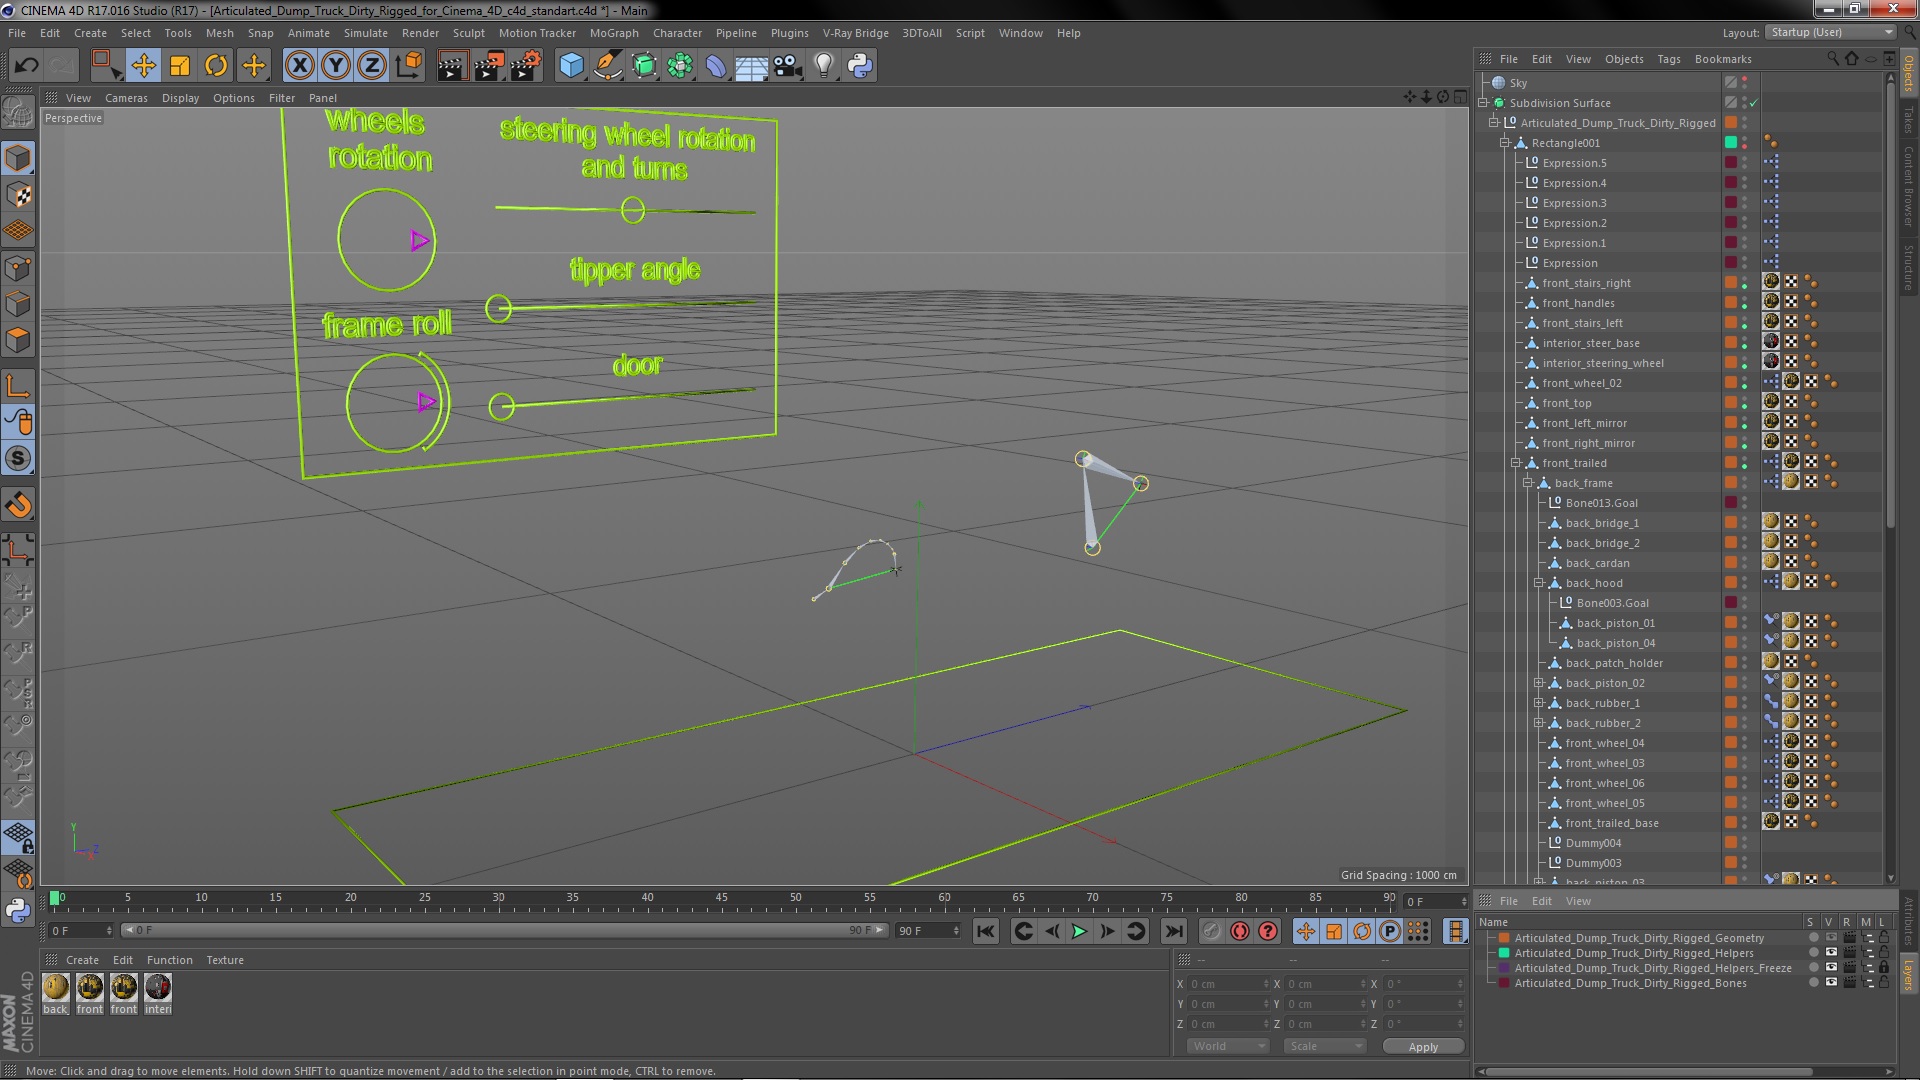Screen dimensions: 1920x1080
Task: Add a floor environment object
Action: [x=751, y=66]
